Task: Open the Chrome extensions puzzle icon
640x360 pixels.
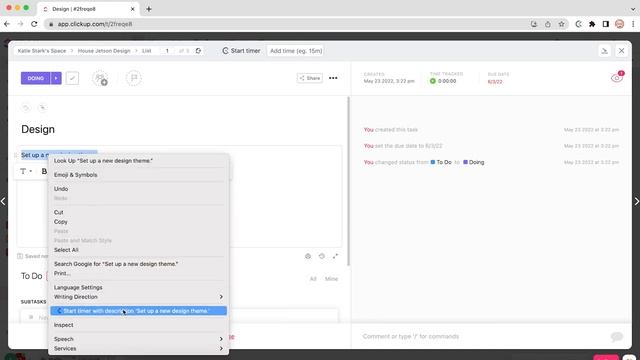Action: pyautogui.click(x=592, y=24)
